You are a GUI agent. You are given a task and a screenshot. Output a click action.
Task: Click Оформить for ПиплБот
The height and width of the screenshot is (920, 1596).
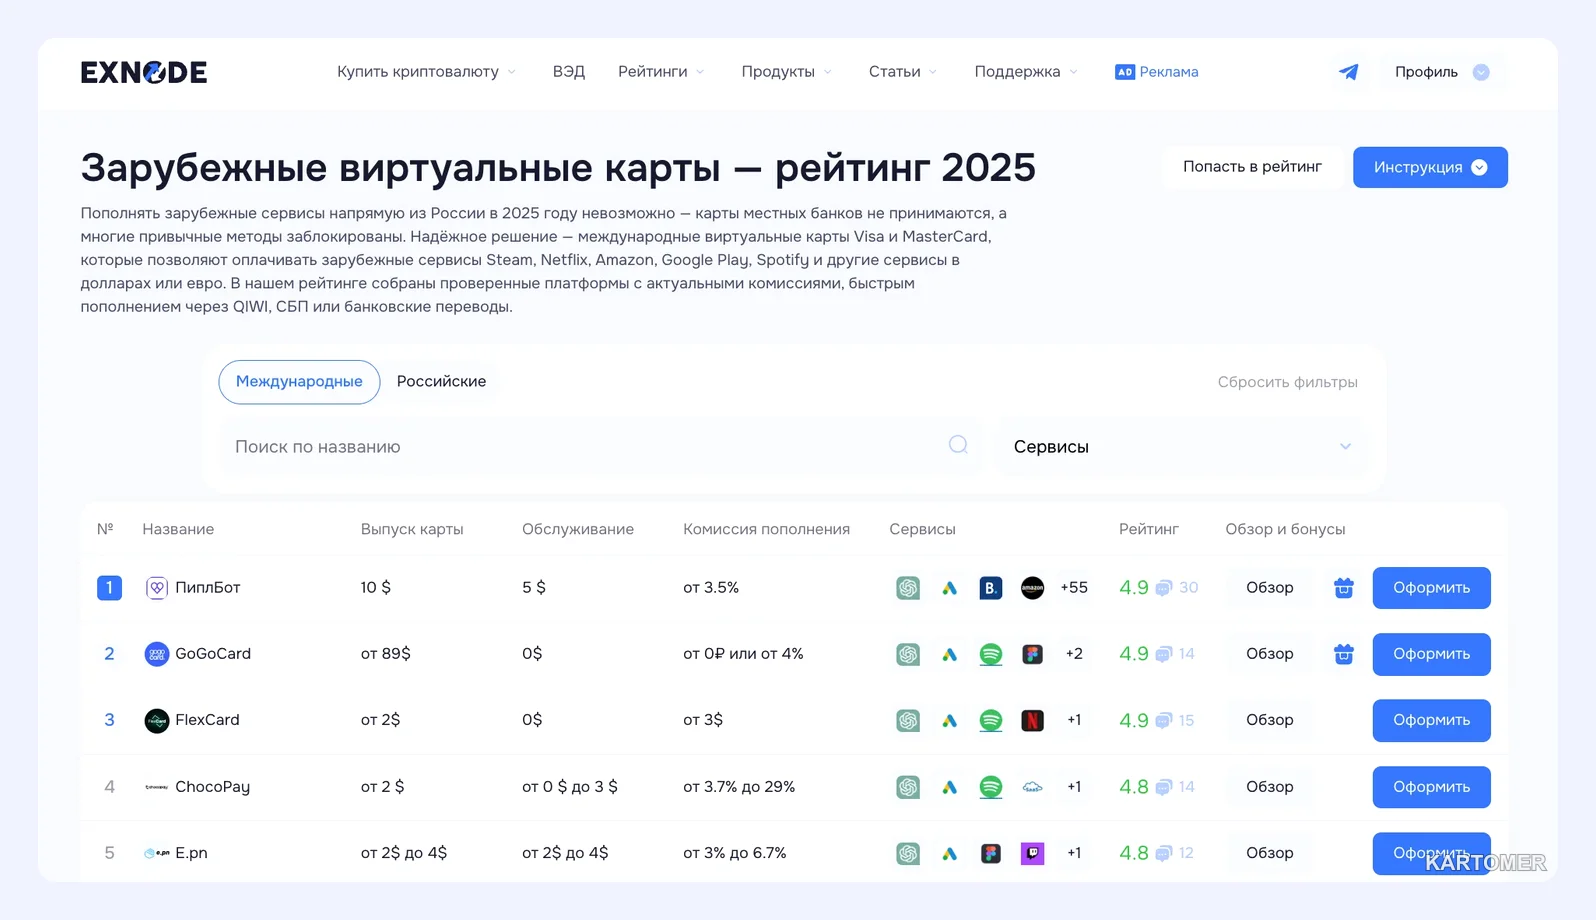[1431, 588]
